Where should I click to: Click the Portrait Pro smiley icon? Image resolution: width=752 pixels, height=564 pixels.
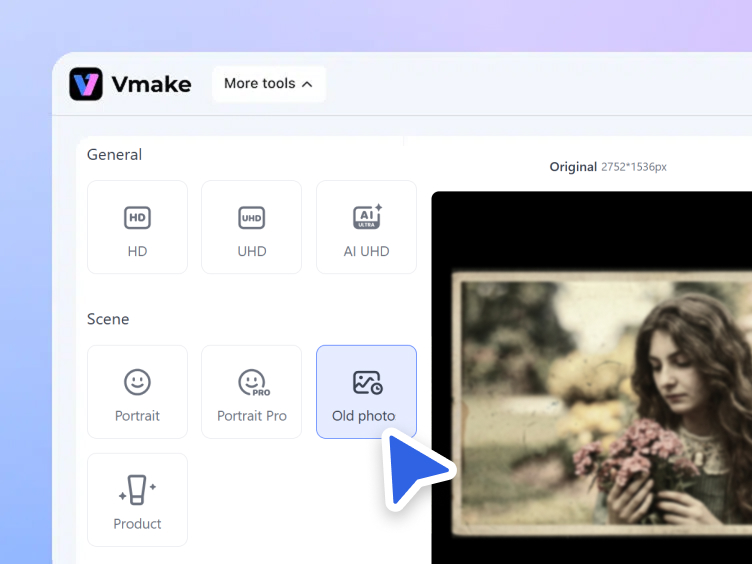pos(252,382)
